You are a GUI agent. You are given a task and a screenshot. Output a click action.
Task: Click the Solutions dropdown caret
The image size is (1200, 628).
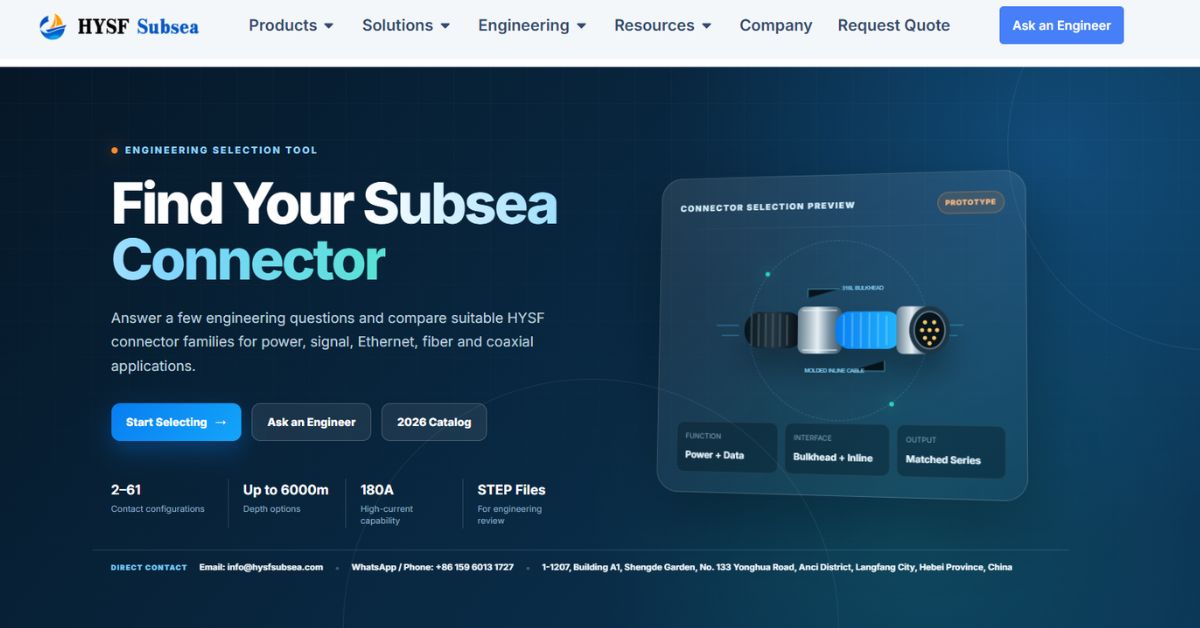coord(445,26)
